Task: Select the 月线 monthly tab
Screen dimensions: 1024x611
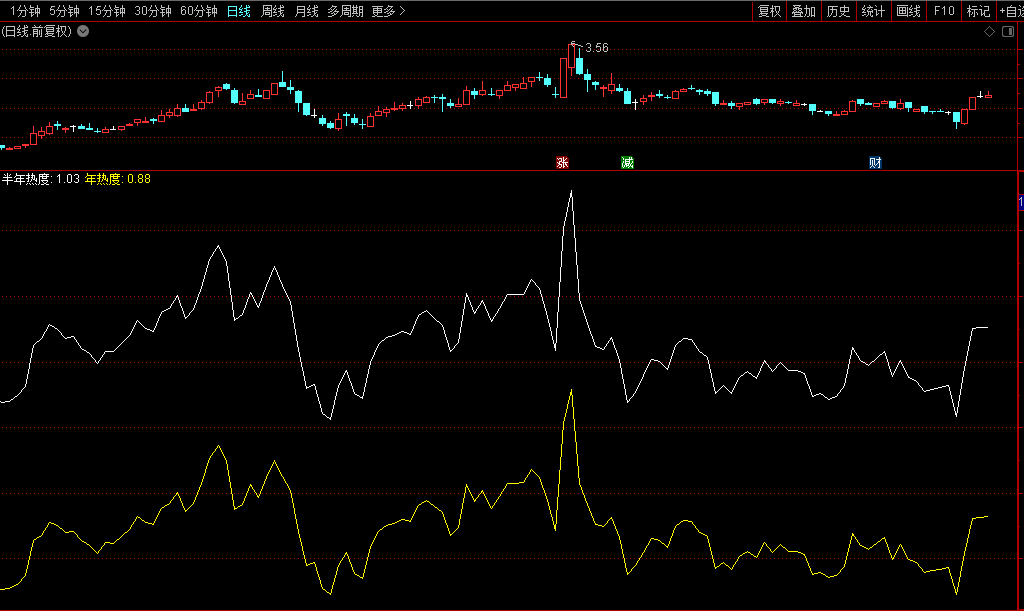Action: click(x=306, y=11)
